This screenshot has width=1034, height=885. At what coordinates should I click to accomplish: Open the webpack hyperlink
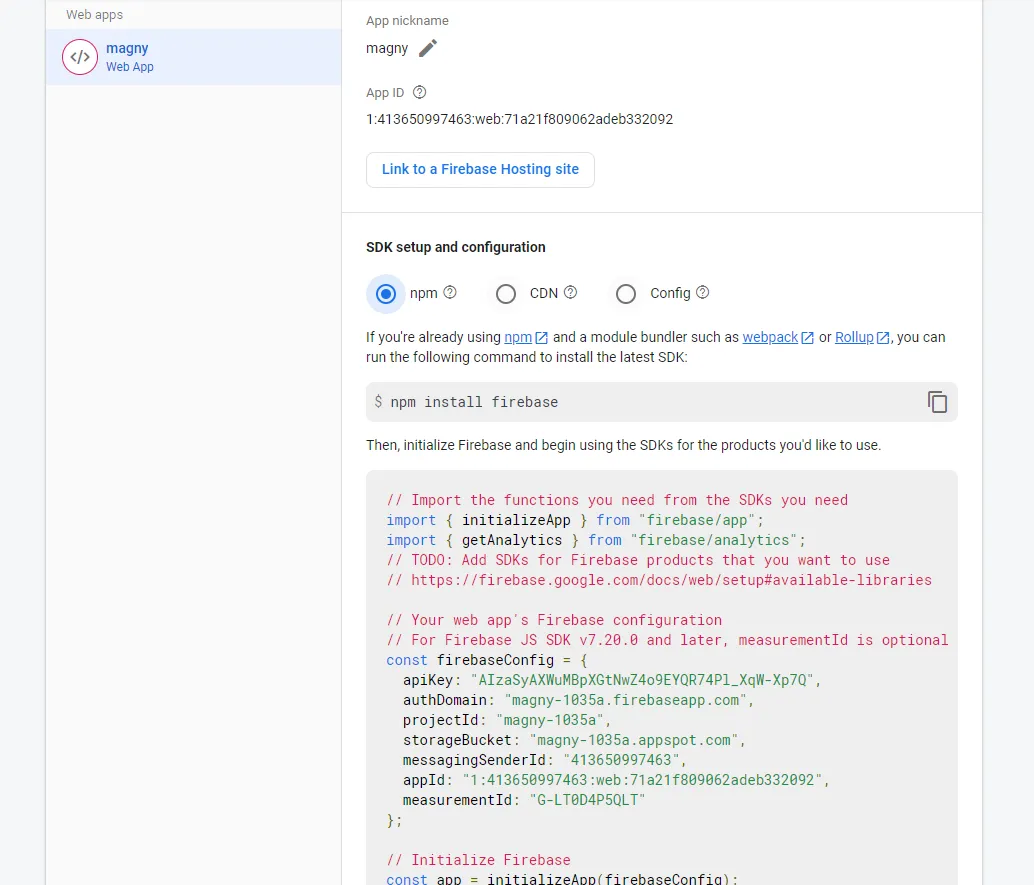[x=770, y=338]
